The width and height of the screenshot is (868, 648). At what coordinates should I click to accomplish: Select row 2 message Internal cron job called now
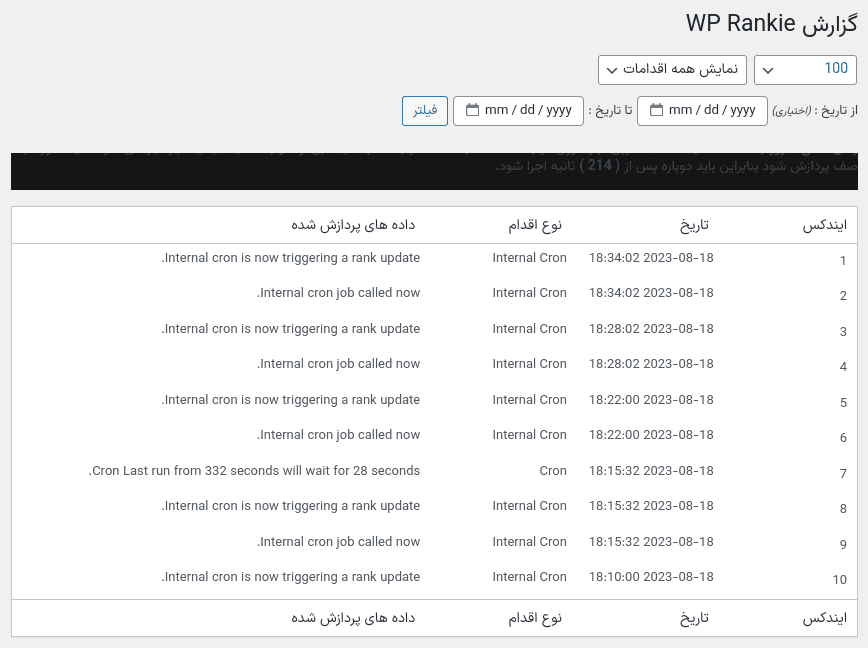point(338,293)
